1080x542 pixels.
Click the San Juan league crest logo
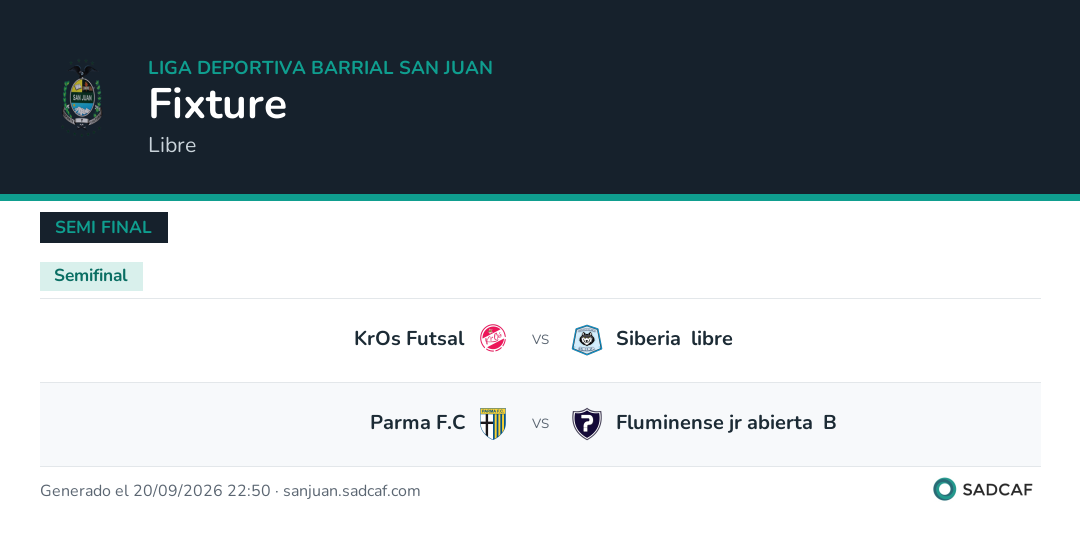[83, 96]
